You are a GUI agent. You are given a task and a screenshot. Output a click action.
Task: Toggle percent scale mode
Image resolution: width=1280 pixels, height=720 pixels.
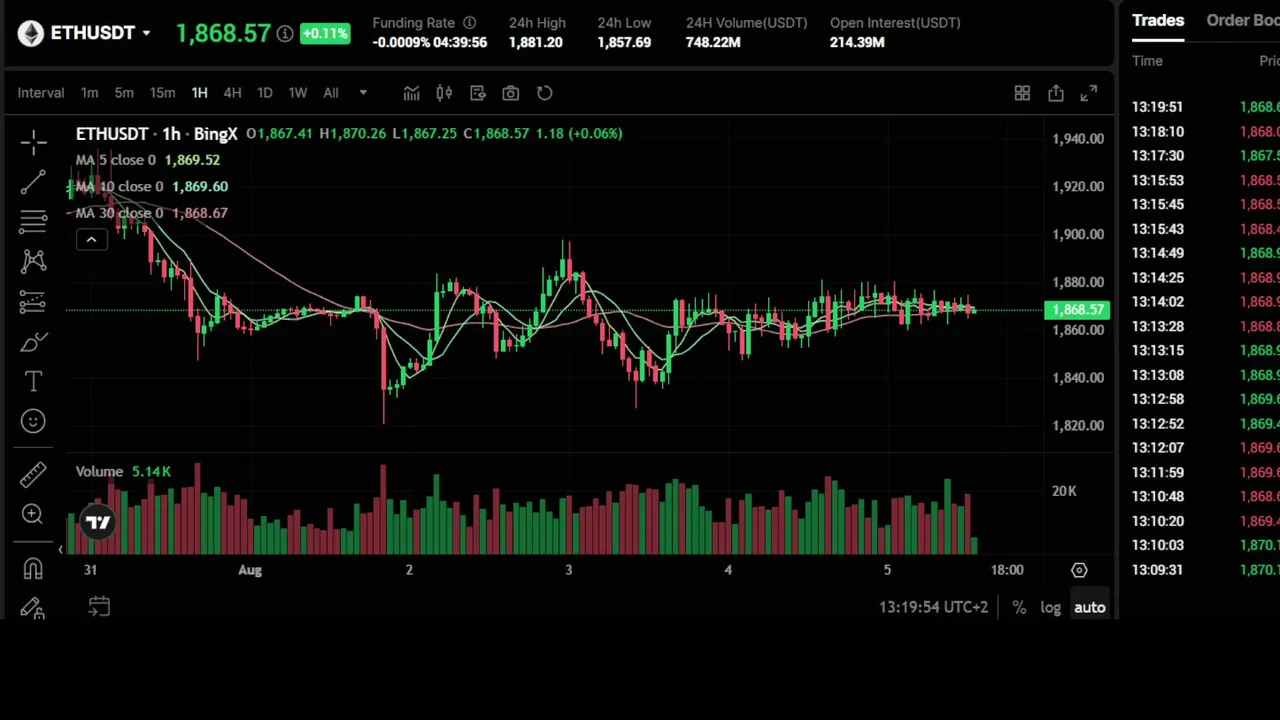point(1019,608)
